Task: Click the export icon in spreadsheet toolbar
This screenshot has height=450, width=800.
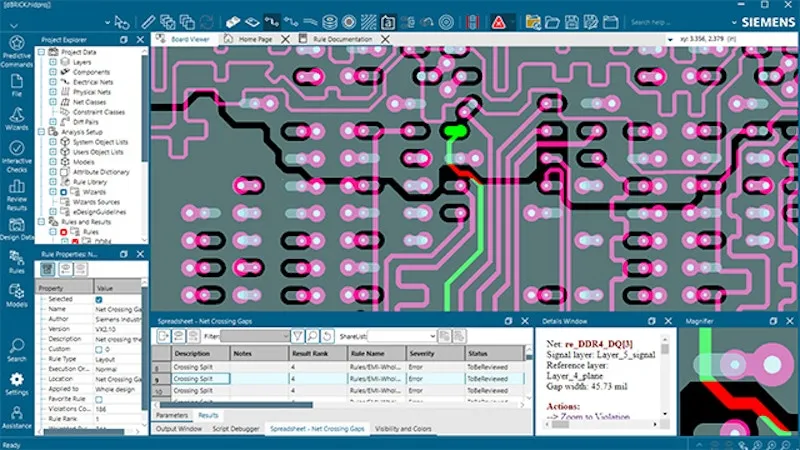Action: click(x=163, y=336)
